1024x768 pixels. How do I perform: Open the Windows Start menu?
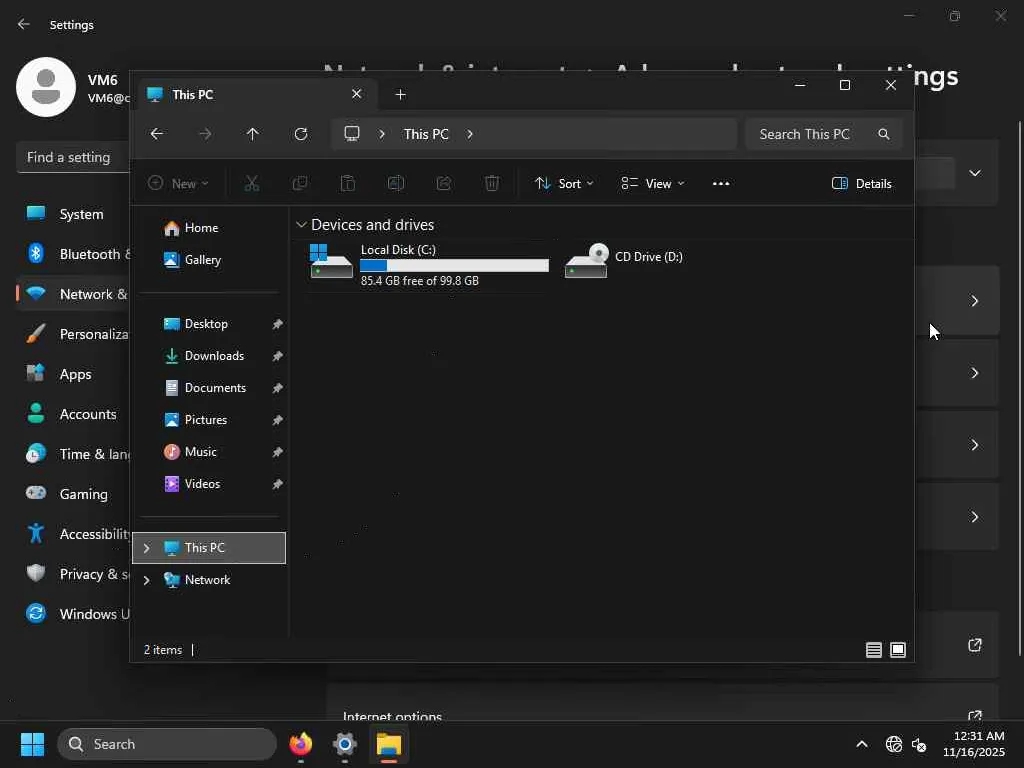32,744
